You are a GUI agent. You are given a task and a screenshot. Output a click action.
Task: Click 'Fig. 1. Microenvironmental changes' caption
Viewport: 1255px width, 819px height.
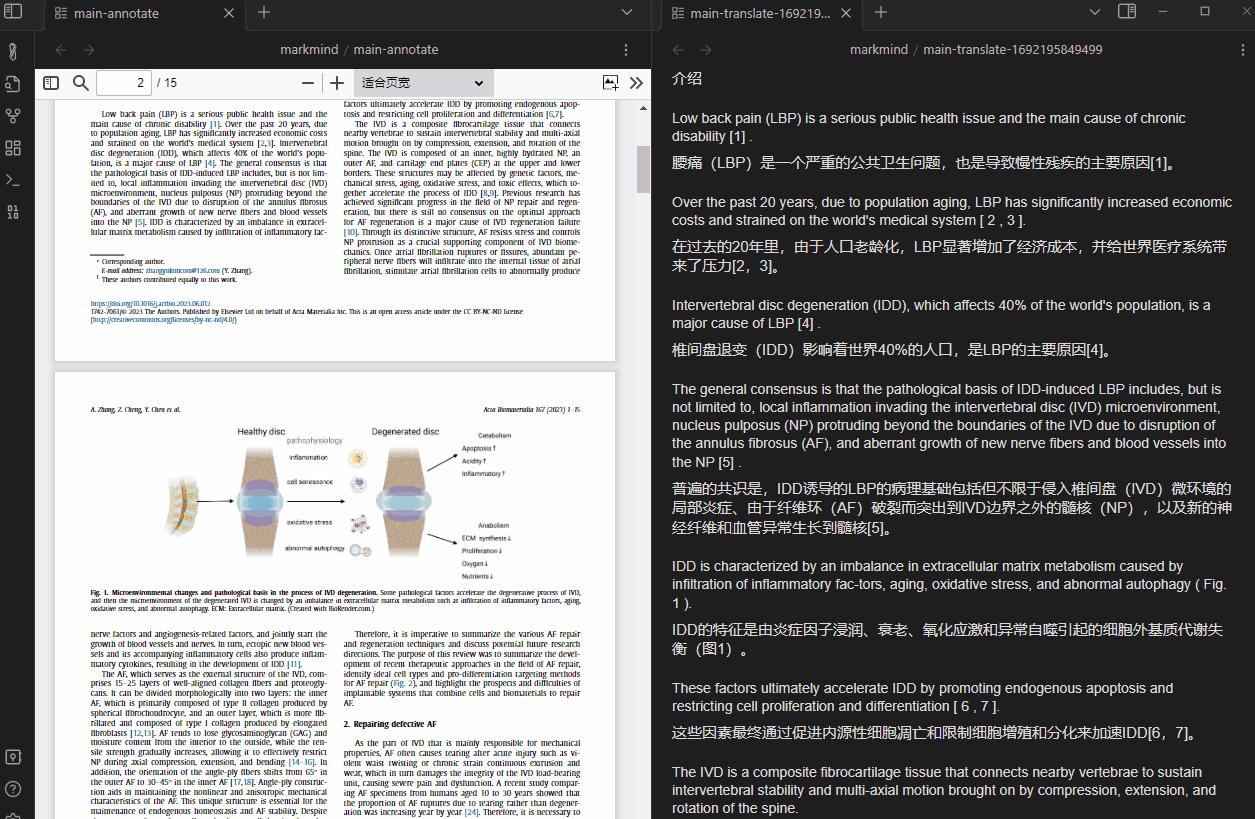click(335, 600)
